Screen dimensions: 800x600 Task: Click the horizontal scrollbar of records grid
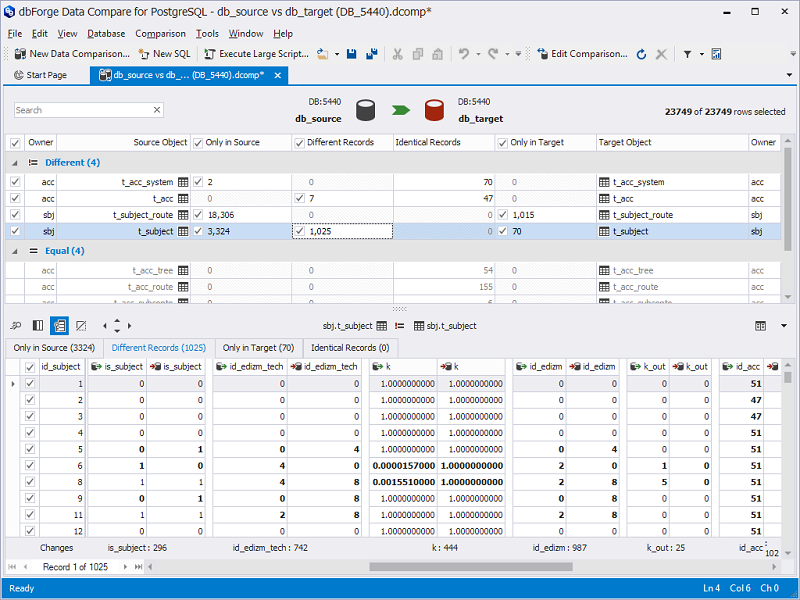tap(470, 567)
